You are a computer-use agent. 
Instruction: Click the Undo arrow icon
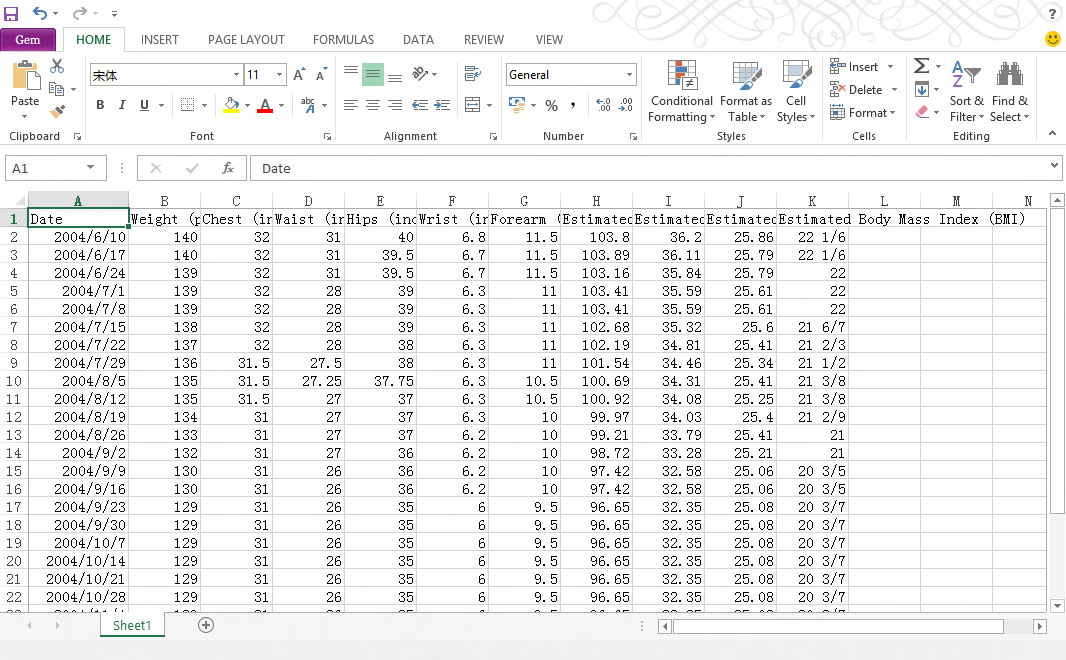tap(39, 13)
